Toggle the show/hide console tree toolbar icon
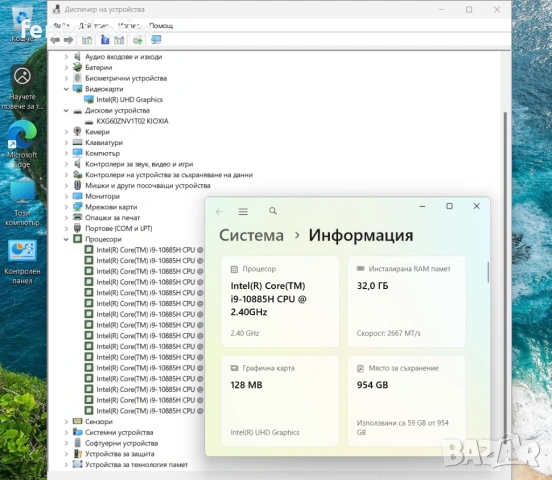 click(87, 40)
